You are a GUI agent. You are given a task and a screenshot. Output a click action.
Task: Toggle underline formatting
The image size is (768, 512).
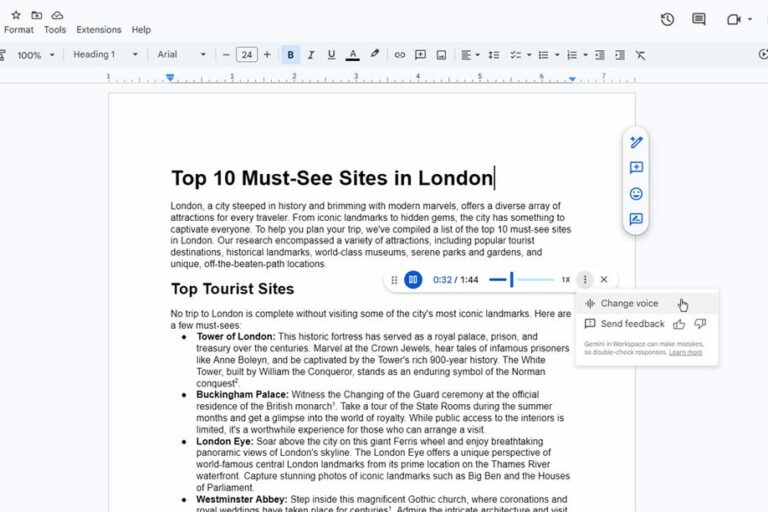331,55
